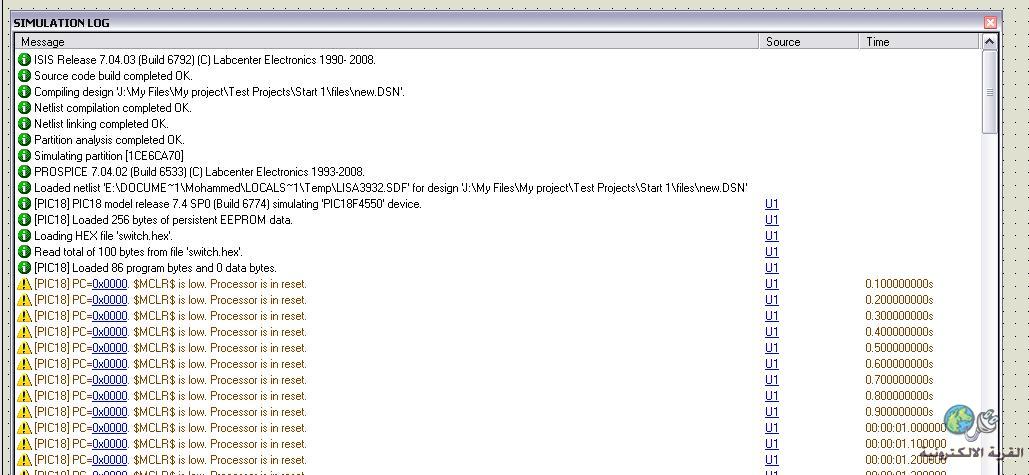Open U1 link for 'Loaded 256 bytes' row
Image resolution: width=1029 pixels, height=475 pixels.
772,220
